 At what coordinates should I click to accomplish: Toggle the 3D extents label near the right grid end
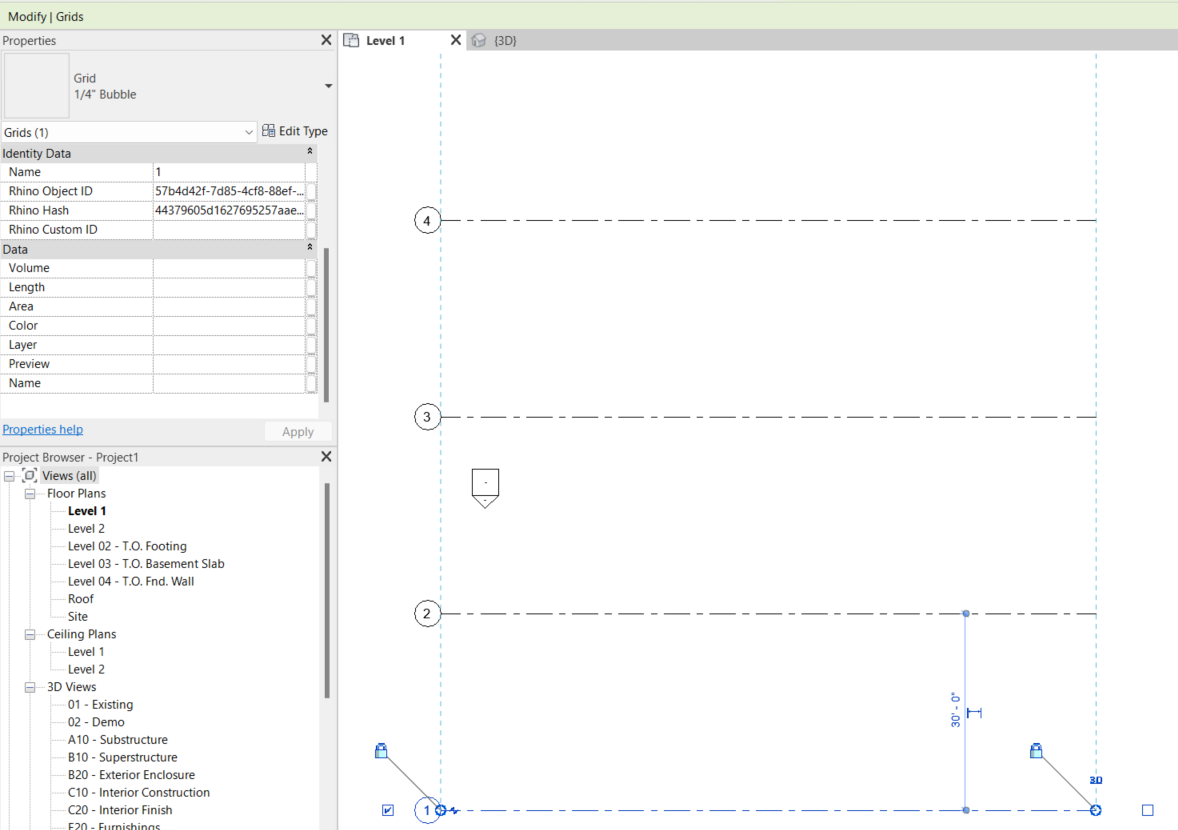tap(1096, 780)
